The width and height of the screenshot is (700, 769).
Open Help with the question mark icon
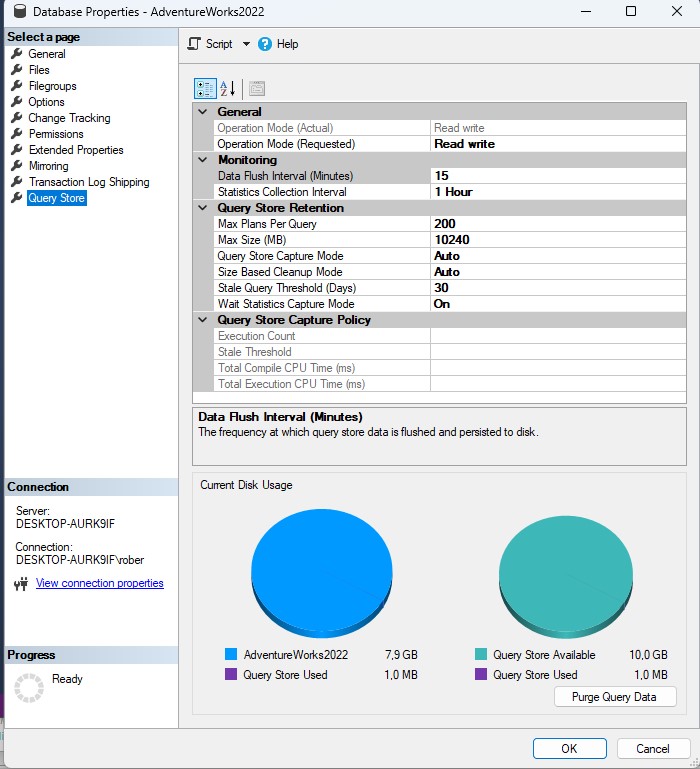pyautogui.click(x=265, y=44)
